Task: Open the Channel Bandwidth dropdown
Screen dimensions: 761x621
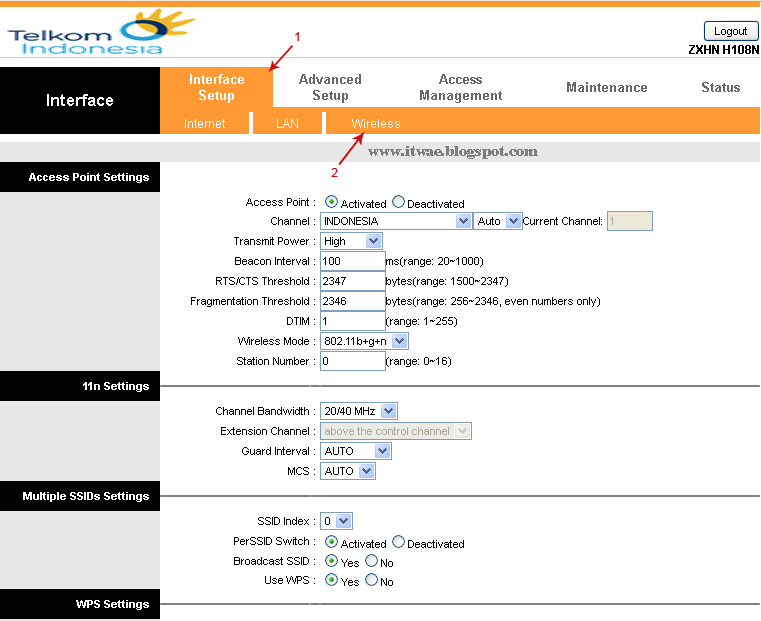Action: (359, 411)
